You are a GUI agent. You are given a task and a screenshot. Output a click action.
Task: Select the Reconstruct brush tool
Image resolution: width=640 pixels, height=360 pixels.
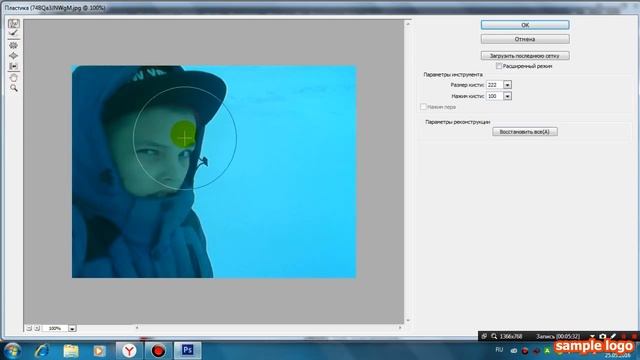(x=13, y=33)
